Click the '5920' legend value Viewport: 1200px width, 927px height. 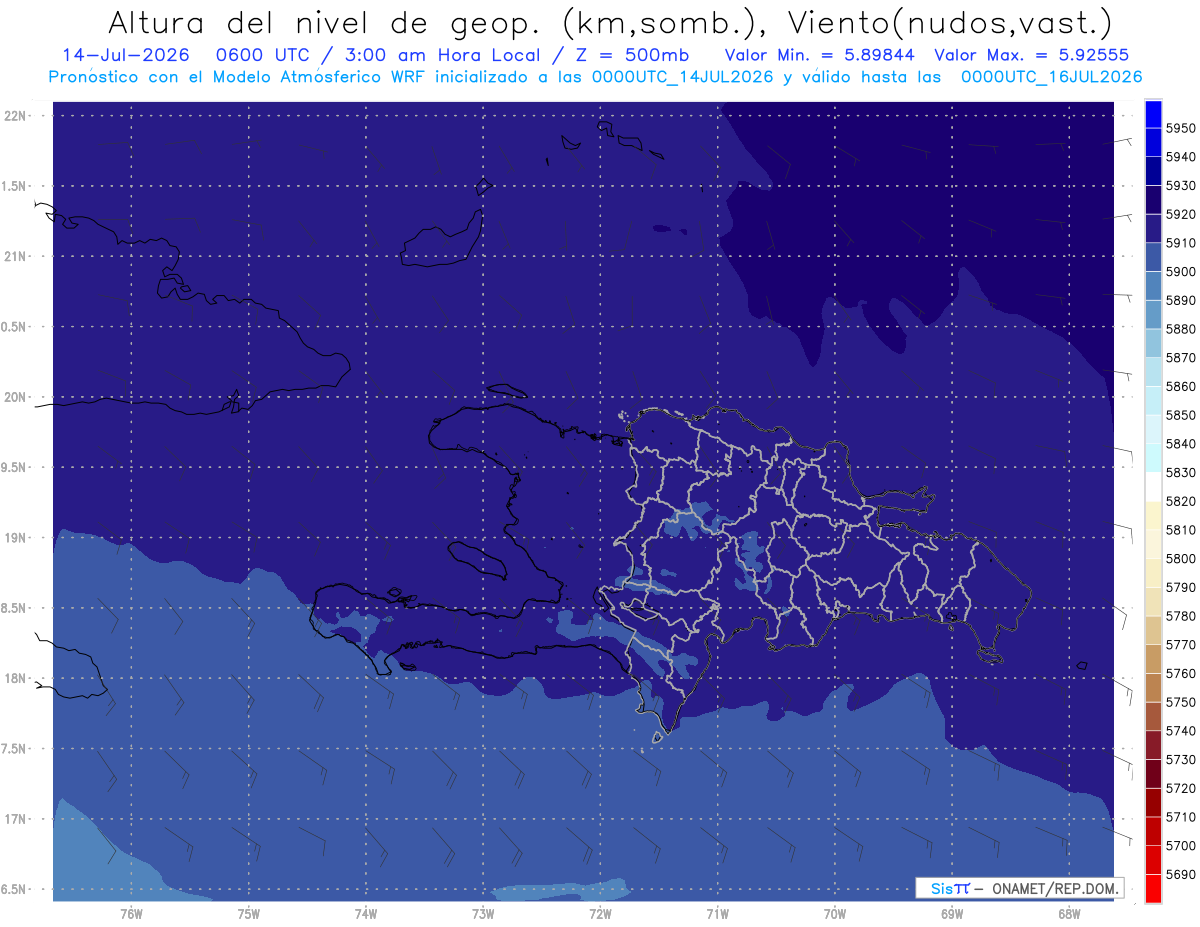(x=1181, y=214)
